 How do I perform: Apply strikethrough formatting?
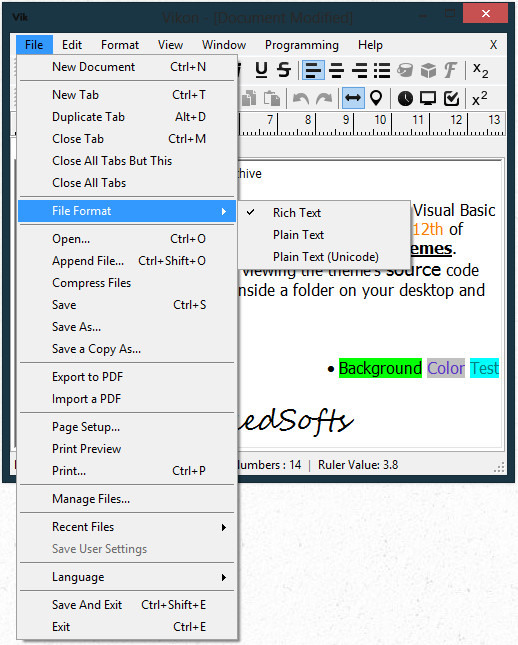(x=284, y=70)
